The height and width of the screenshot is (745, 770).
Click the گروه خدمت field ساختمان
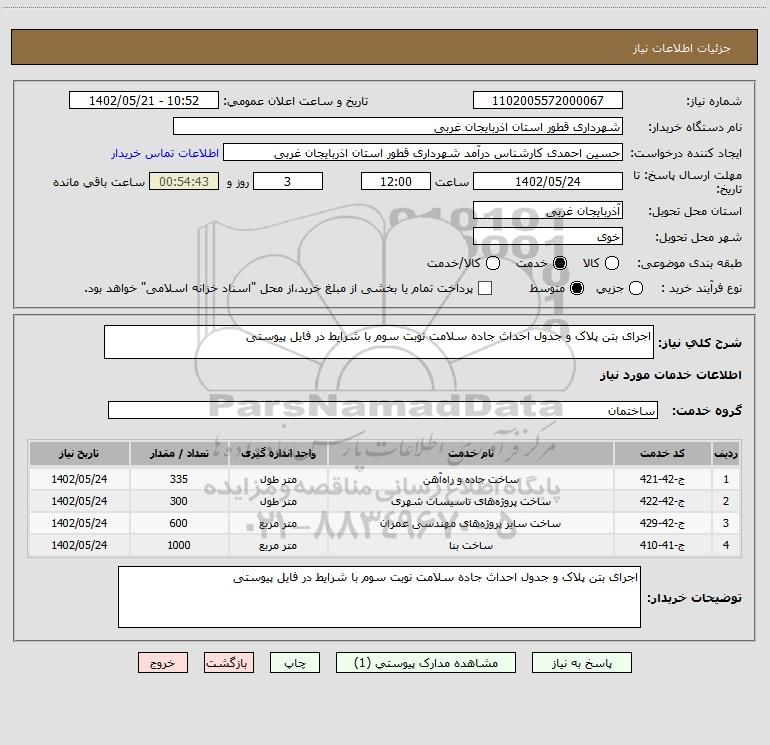pos(383,410)
